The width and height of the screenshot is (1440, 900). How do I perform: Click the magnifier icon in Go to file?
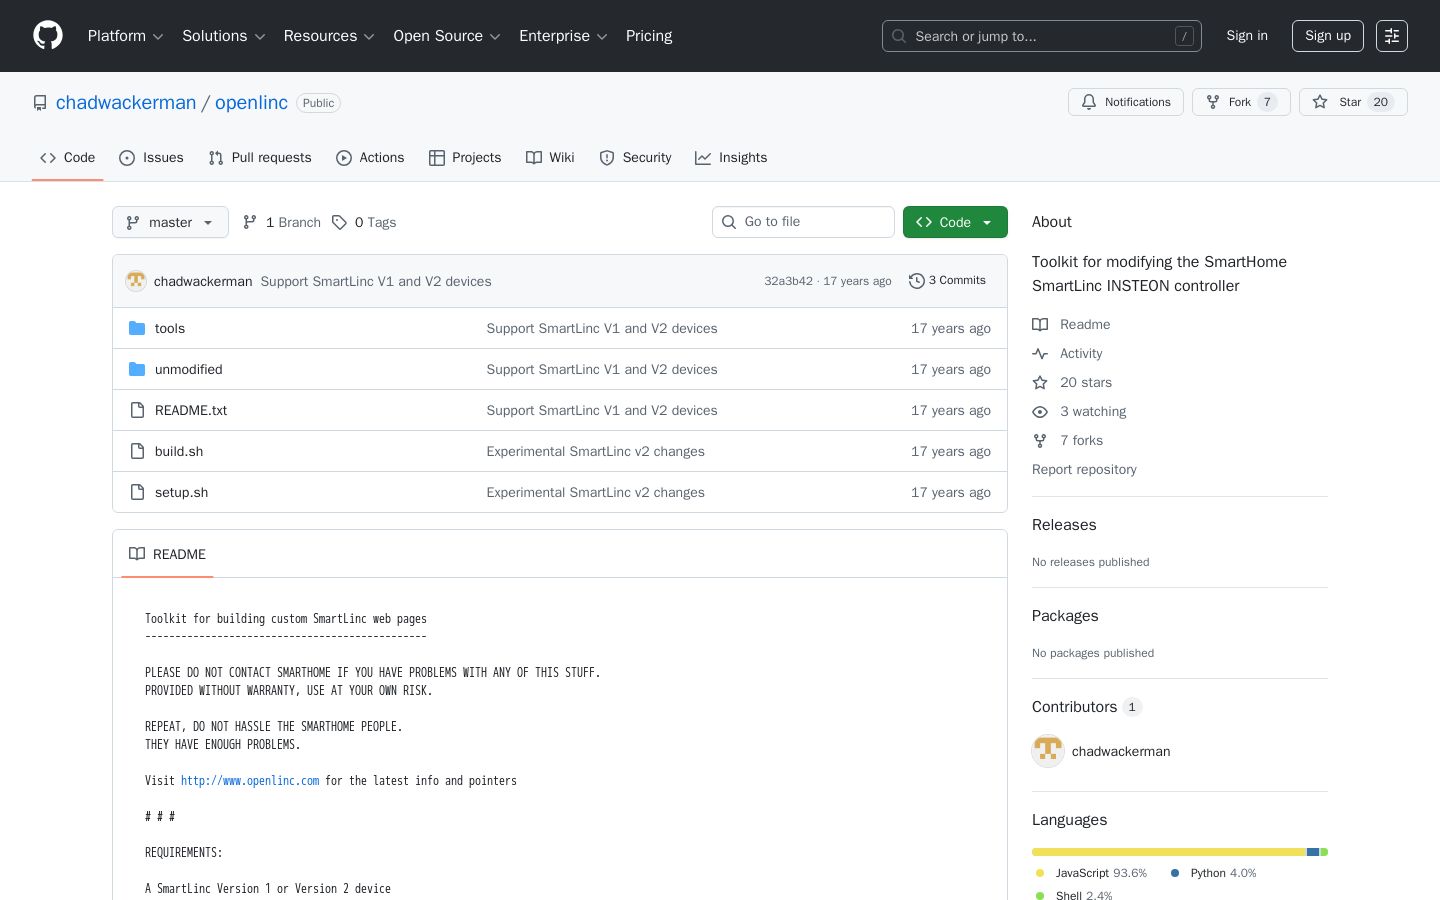click(x=728, y=222)
